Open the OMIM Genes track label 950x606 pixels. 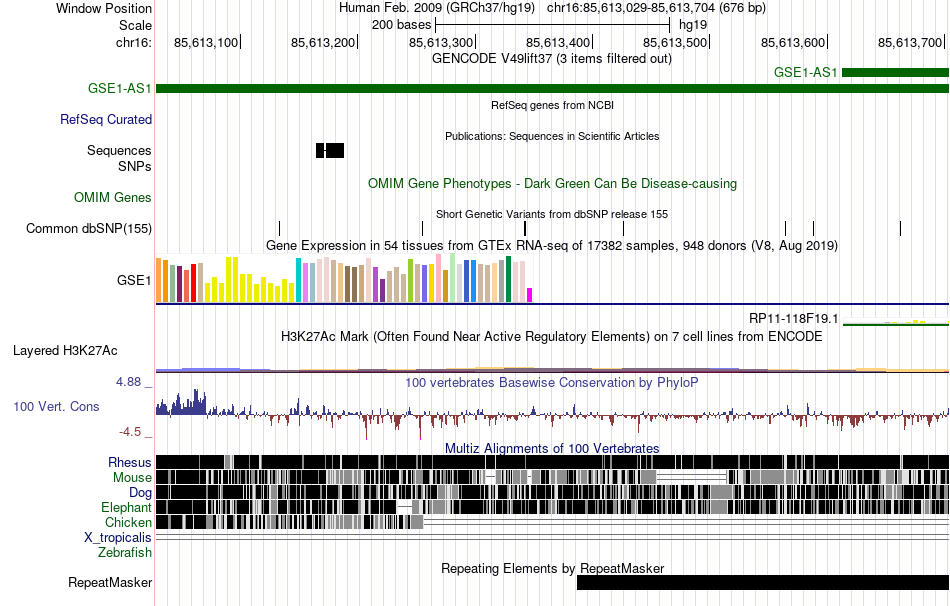(113, 198)
